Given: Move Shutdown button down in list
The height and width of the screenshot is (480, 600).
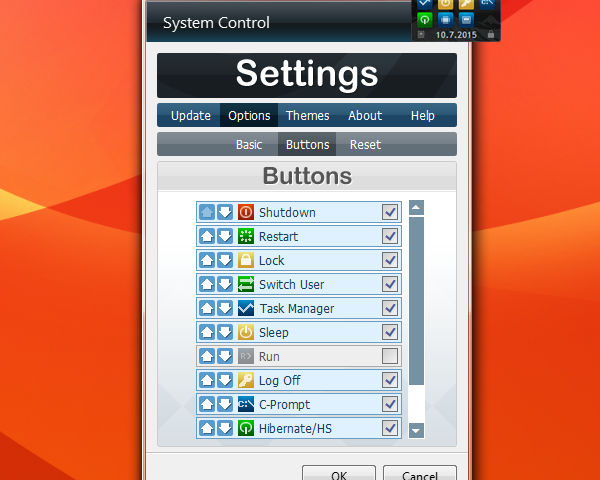Looking at the screenshot, I should pyautogui.click(x=225, y=212).
